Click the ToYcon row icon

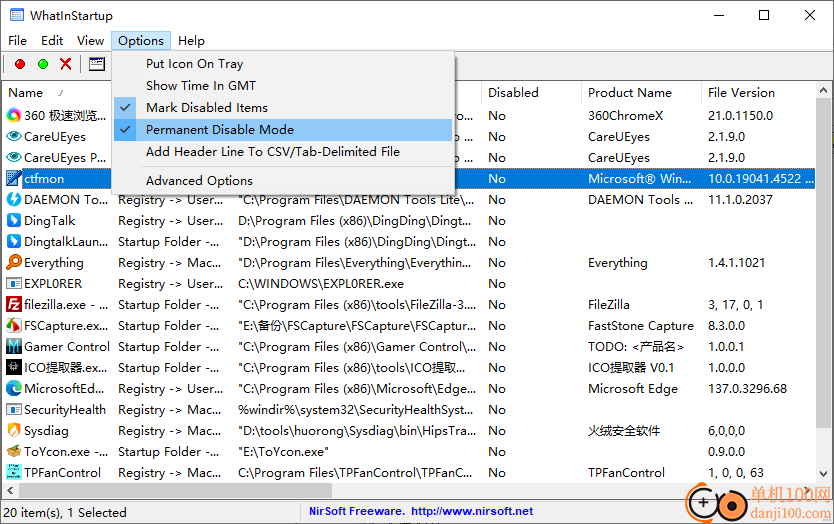(13, 452)
